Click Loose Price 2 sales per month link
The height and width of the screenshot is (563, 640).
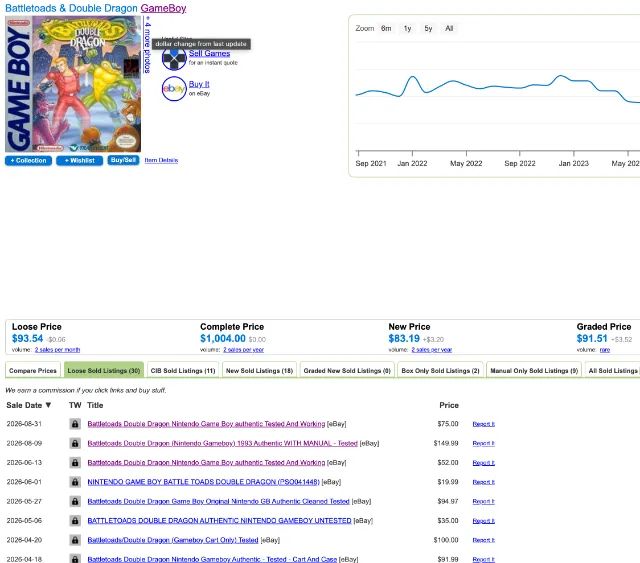[57, 349]
